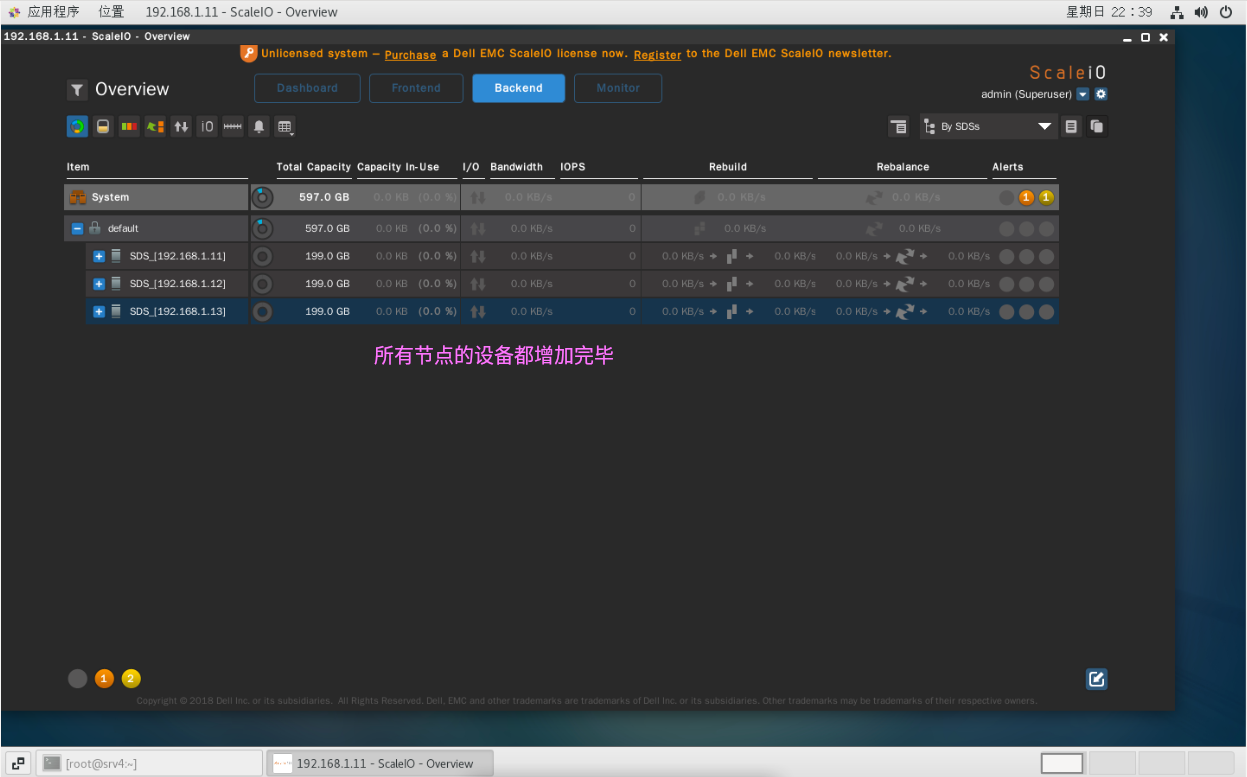Click the Alerts column header

point(1008,167)
